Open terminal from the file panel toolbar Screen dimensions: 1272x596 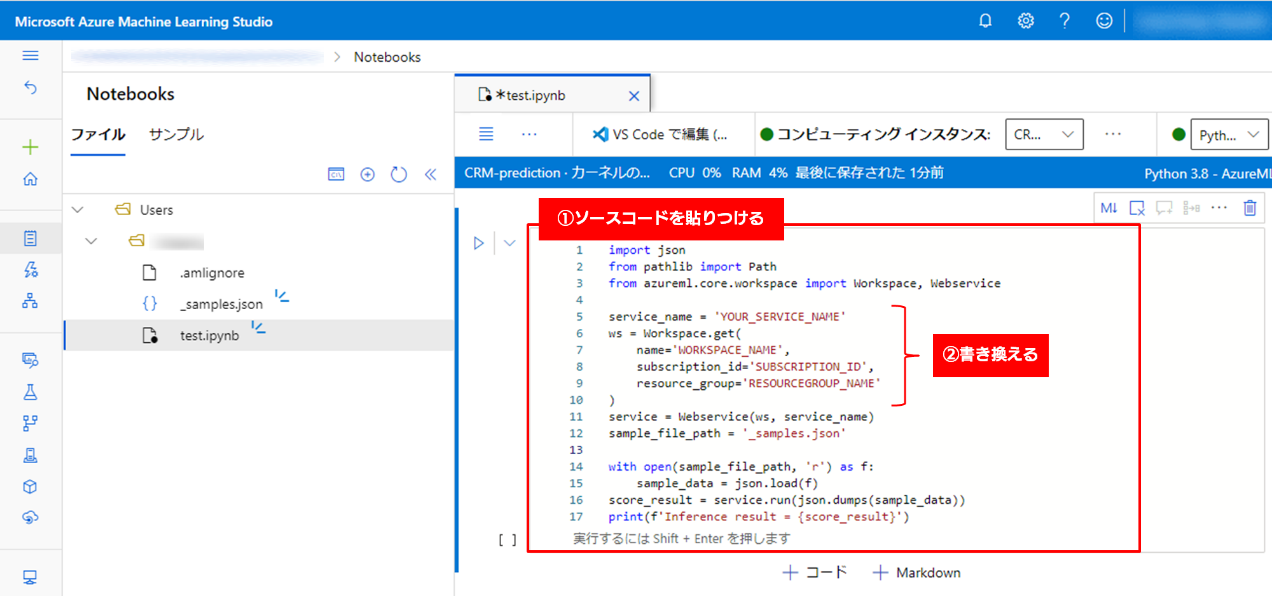pos(336,174)
